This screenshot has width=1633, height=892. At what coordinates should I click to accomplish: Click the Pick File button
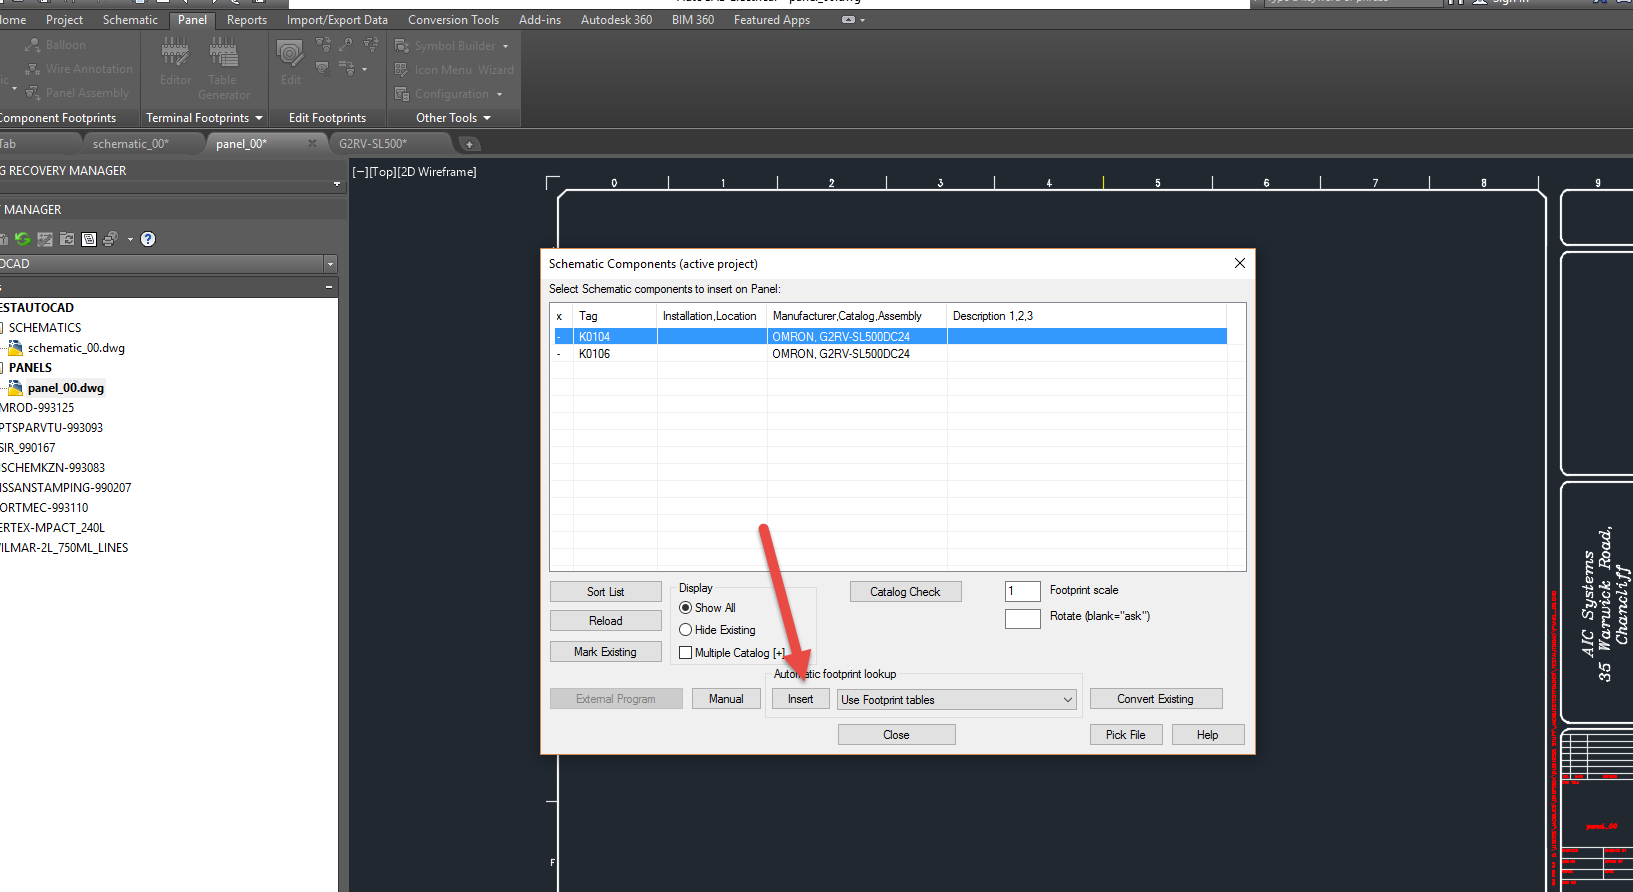coord(1125,735)
